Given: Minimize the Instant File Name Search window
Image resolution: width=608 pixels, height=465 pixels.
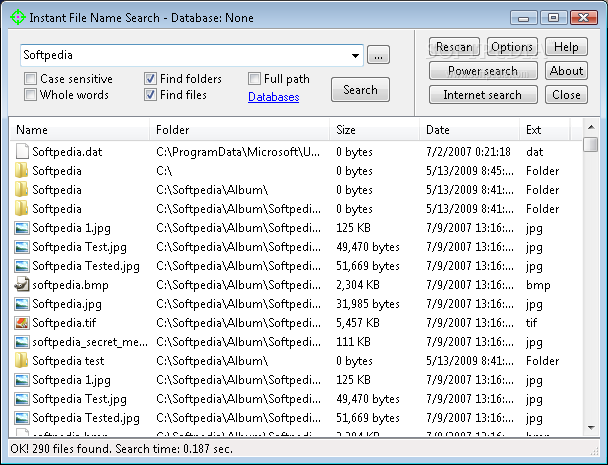Looking at the screenshot, I should [x=523, y=18].
